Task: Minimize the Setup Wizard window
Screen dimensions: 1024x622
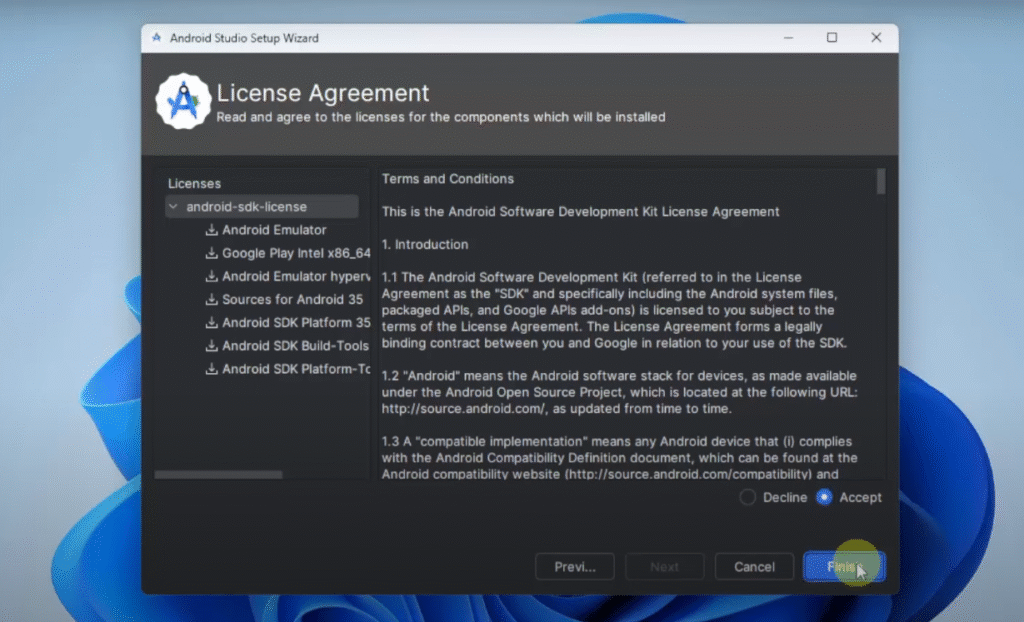Action: 788,38
